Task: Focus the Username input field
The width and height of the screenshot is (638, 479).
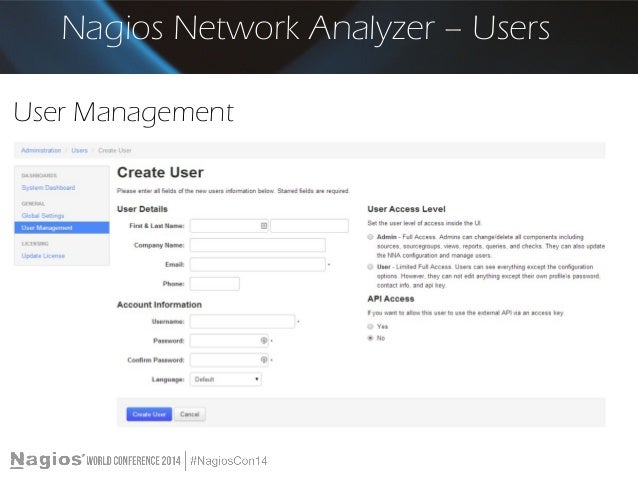Action: (x=243, y=322)
